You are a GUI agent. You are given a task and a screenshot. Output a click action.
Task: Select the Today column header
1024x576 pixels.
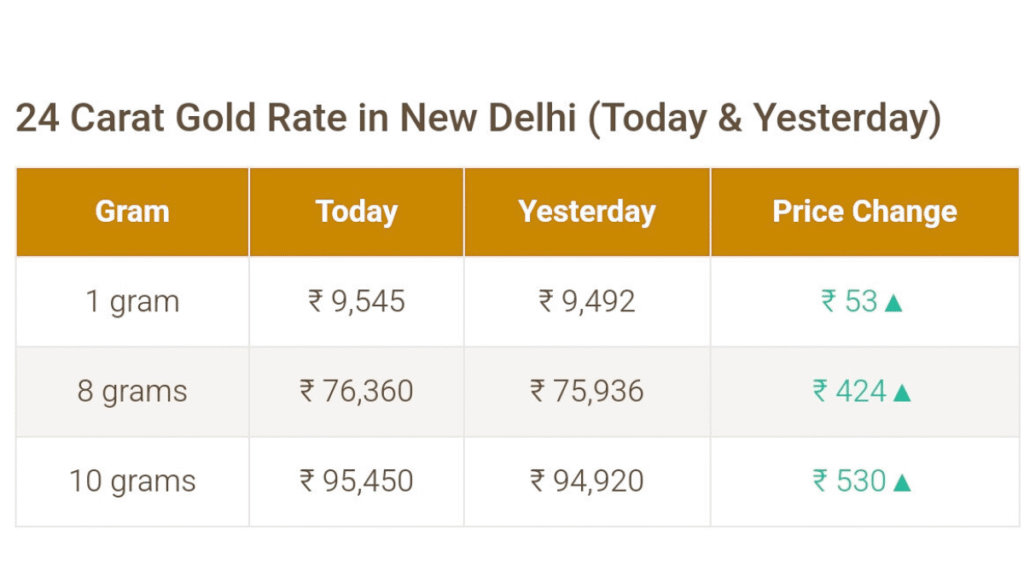pos(357,212)
